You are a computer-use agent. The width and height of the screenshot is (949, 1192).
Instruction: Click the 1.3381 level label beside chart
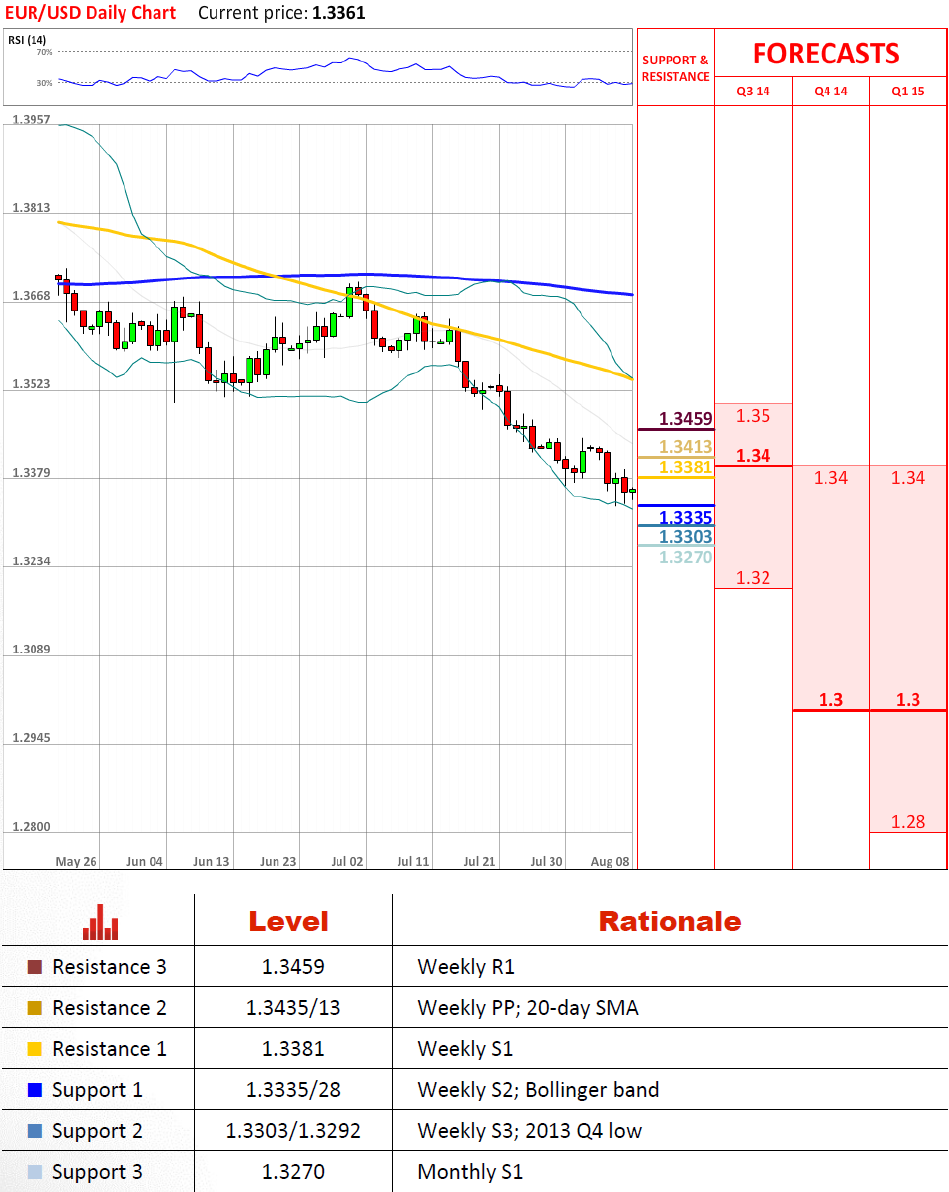click(x=685, y=467)
